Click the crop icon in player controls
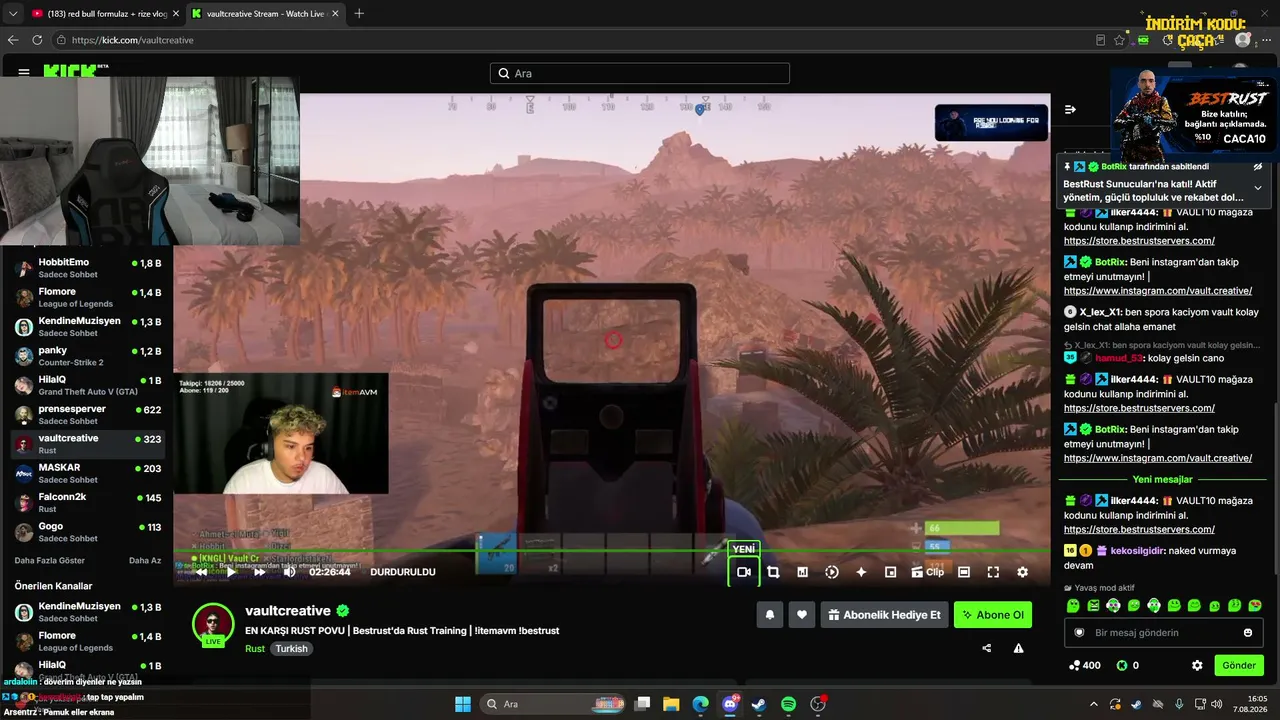This screenshot has height=720, width=1280. pos(773,572)
